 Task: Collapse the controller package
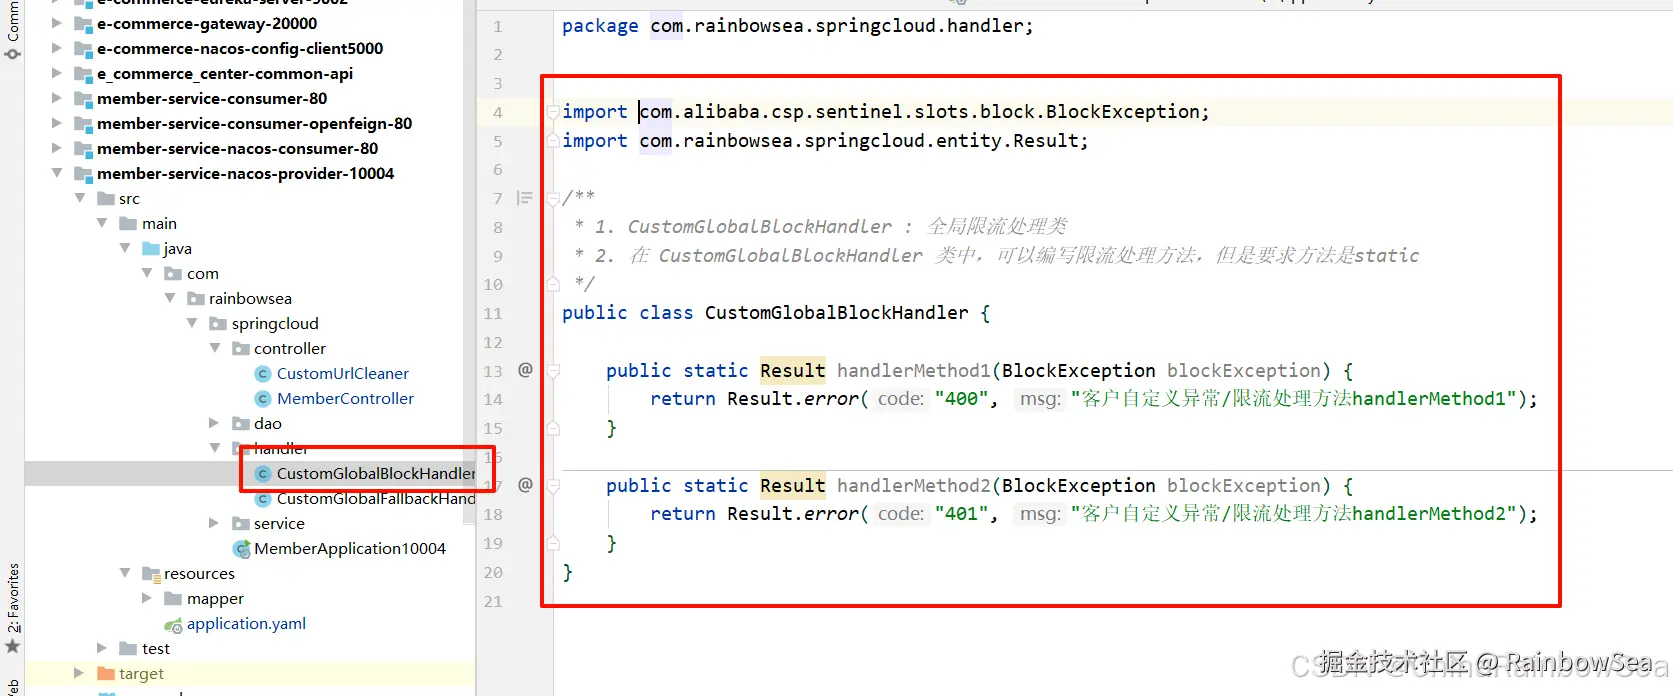coord(215,348)
